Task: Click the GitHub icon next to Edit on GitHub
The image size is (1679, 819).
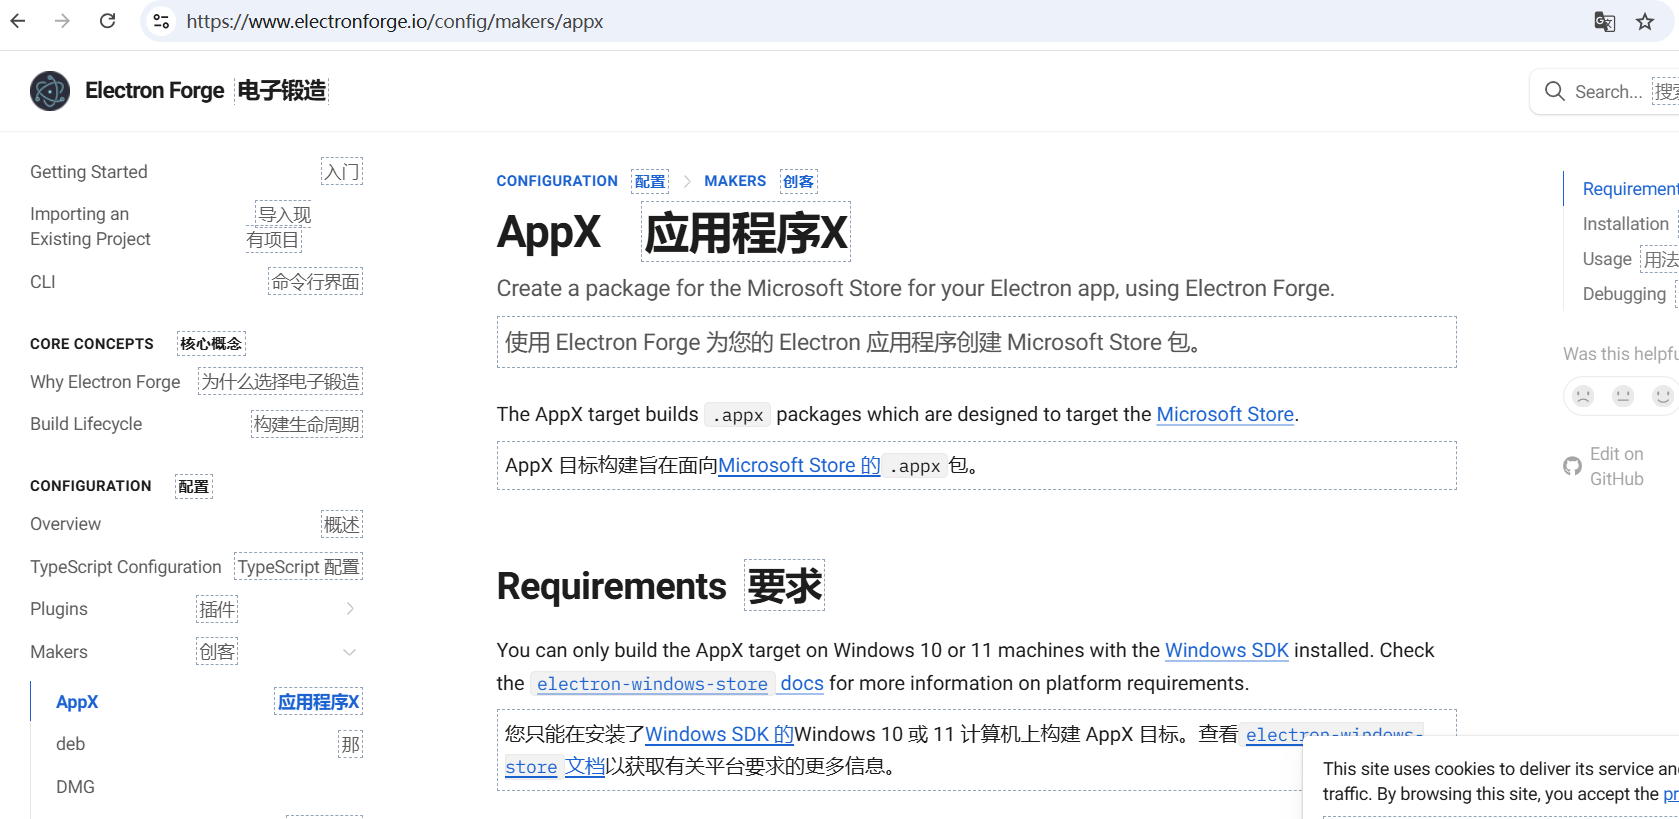Action: 1572,466
